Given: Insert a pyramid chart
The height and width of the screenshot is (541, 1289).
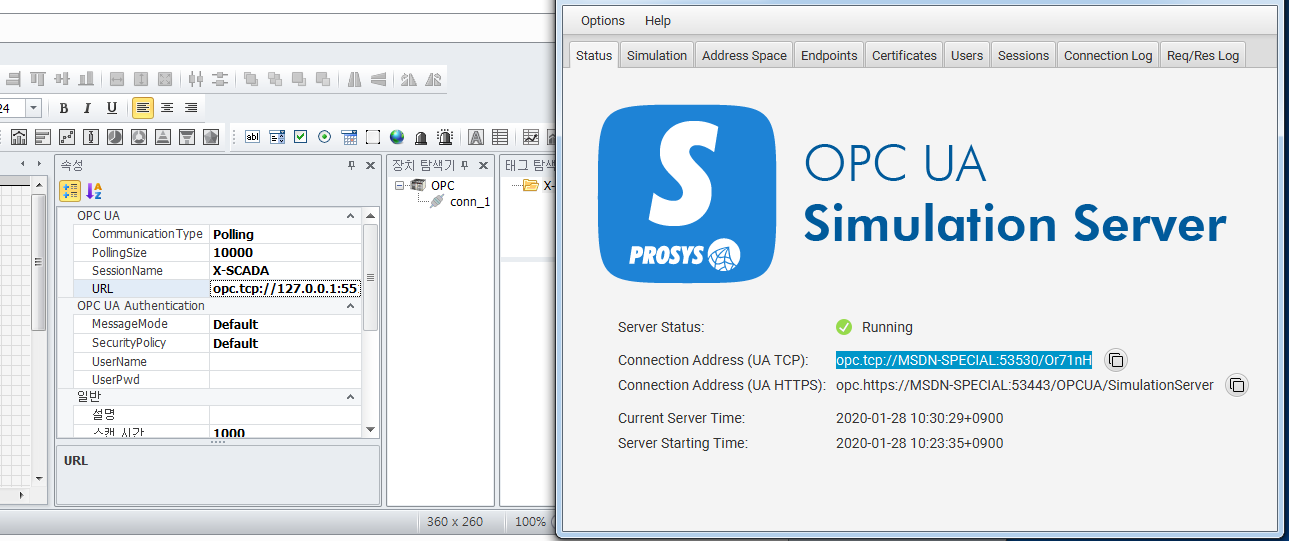Looking at the screenshot, I should point(163,137).
